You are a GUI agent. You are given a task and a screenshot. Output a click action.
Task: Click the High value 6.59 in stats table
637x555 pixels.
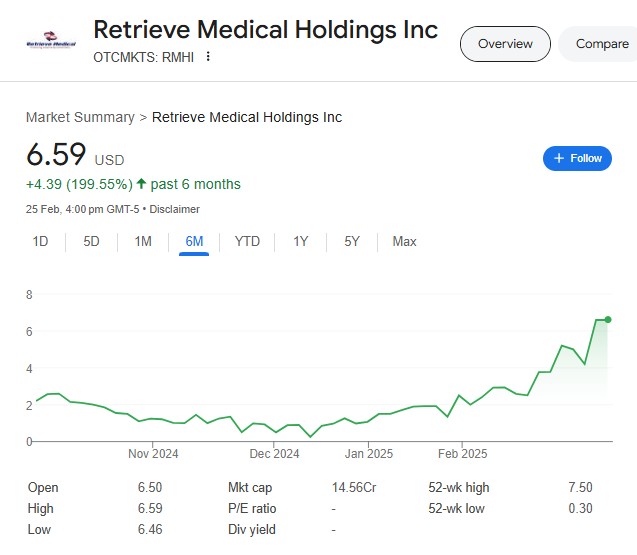pos(150,509)
